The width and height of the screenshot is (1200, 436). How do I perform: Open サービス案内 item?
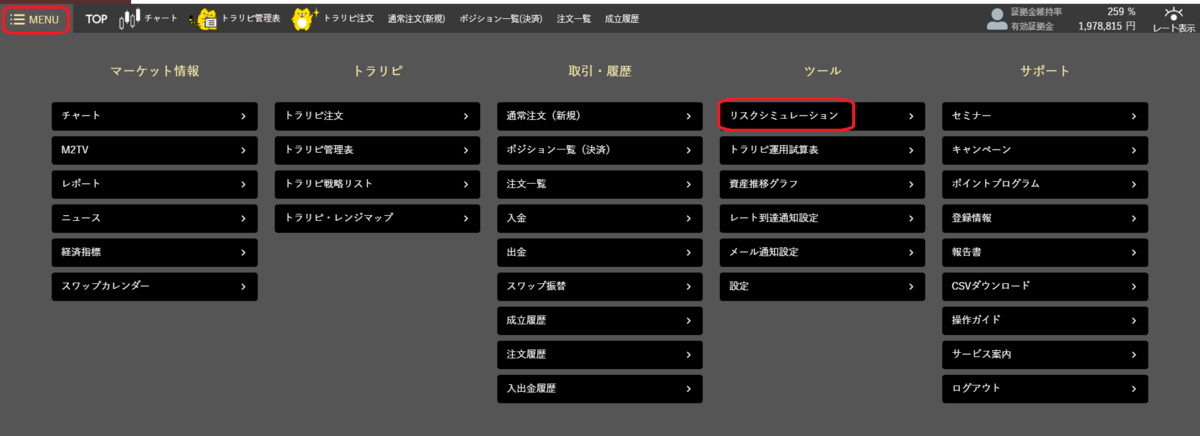click(1045, 354)
